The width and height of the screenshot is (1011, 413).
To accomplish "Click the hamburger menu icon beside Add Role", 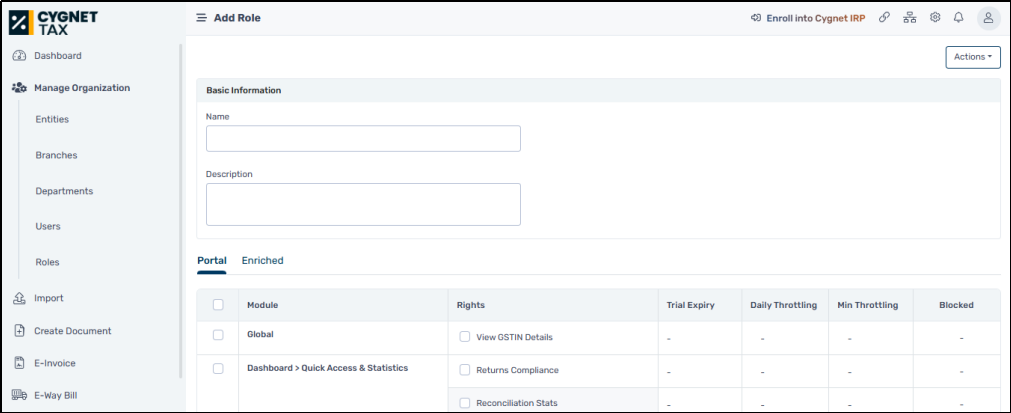I will tap(201, 18).
